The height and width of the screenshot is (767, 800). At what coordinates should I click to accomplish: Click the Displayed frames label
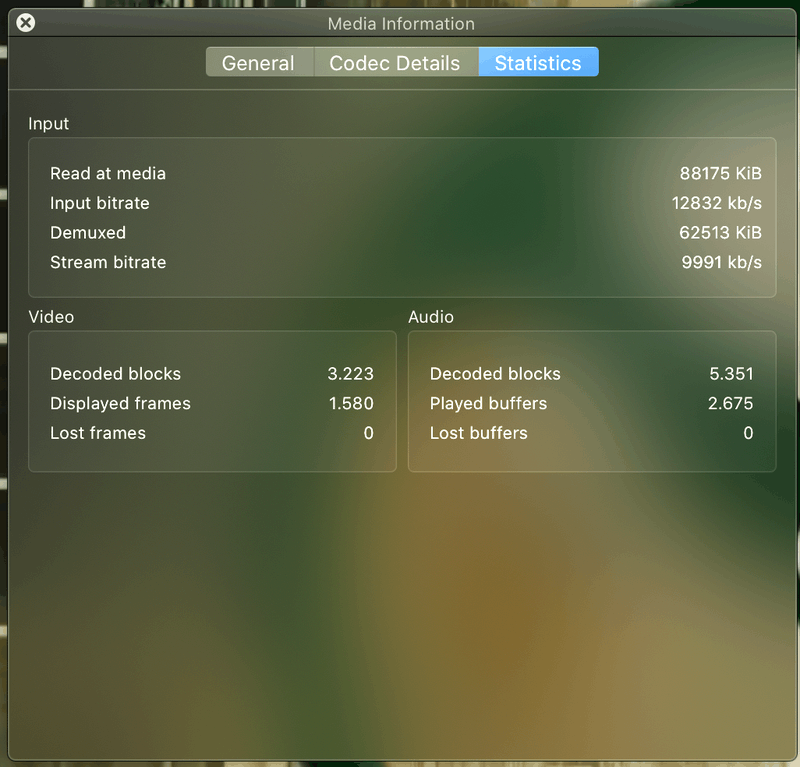(120, 404)
